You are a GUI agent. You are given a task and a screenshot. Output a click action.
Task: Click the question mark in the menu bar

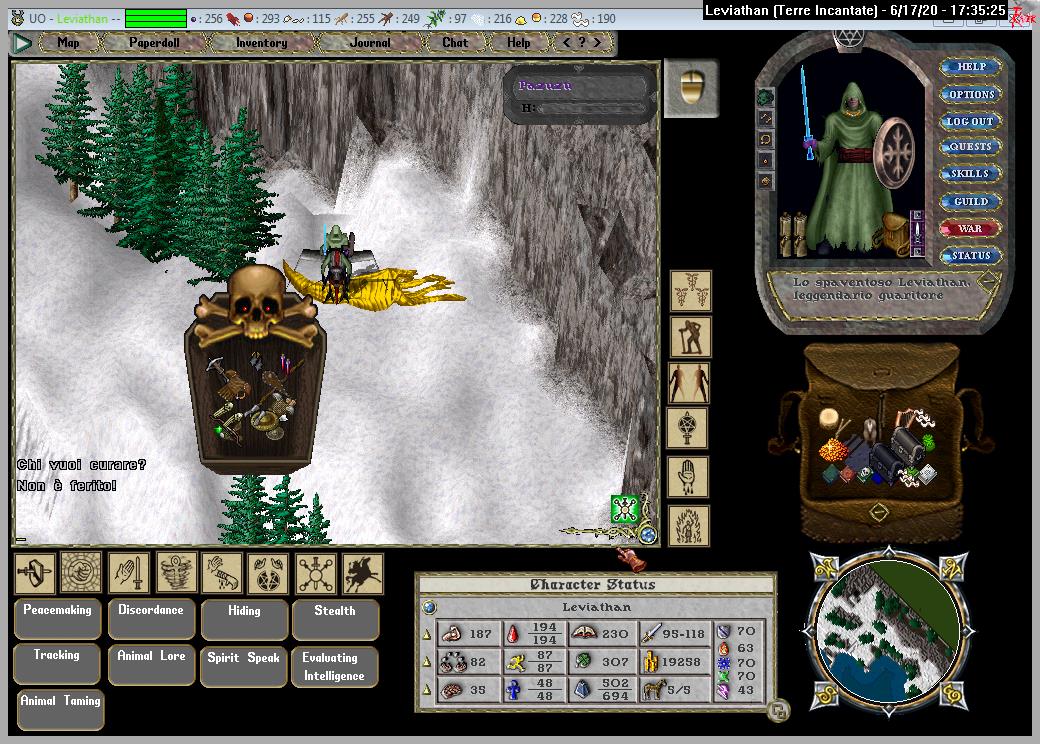(582, 42)
